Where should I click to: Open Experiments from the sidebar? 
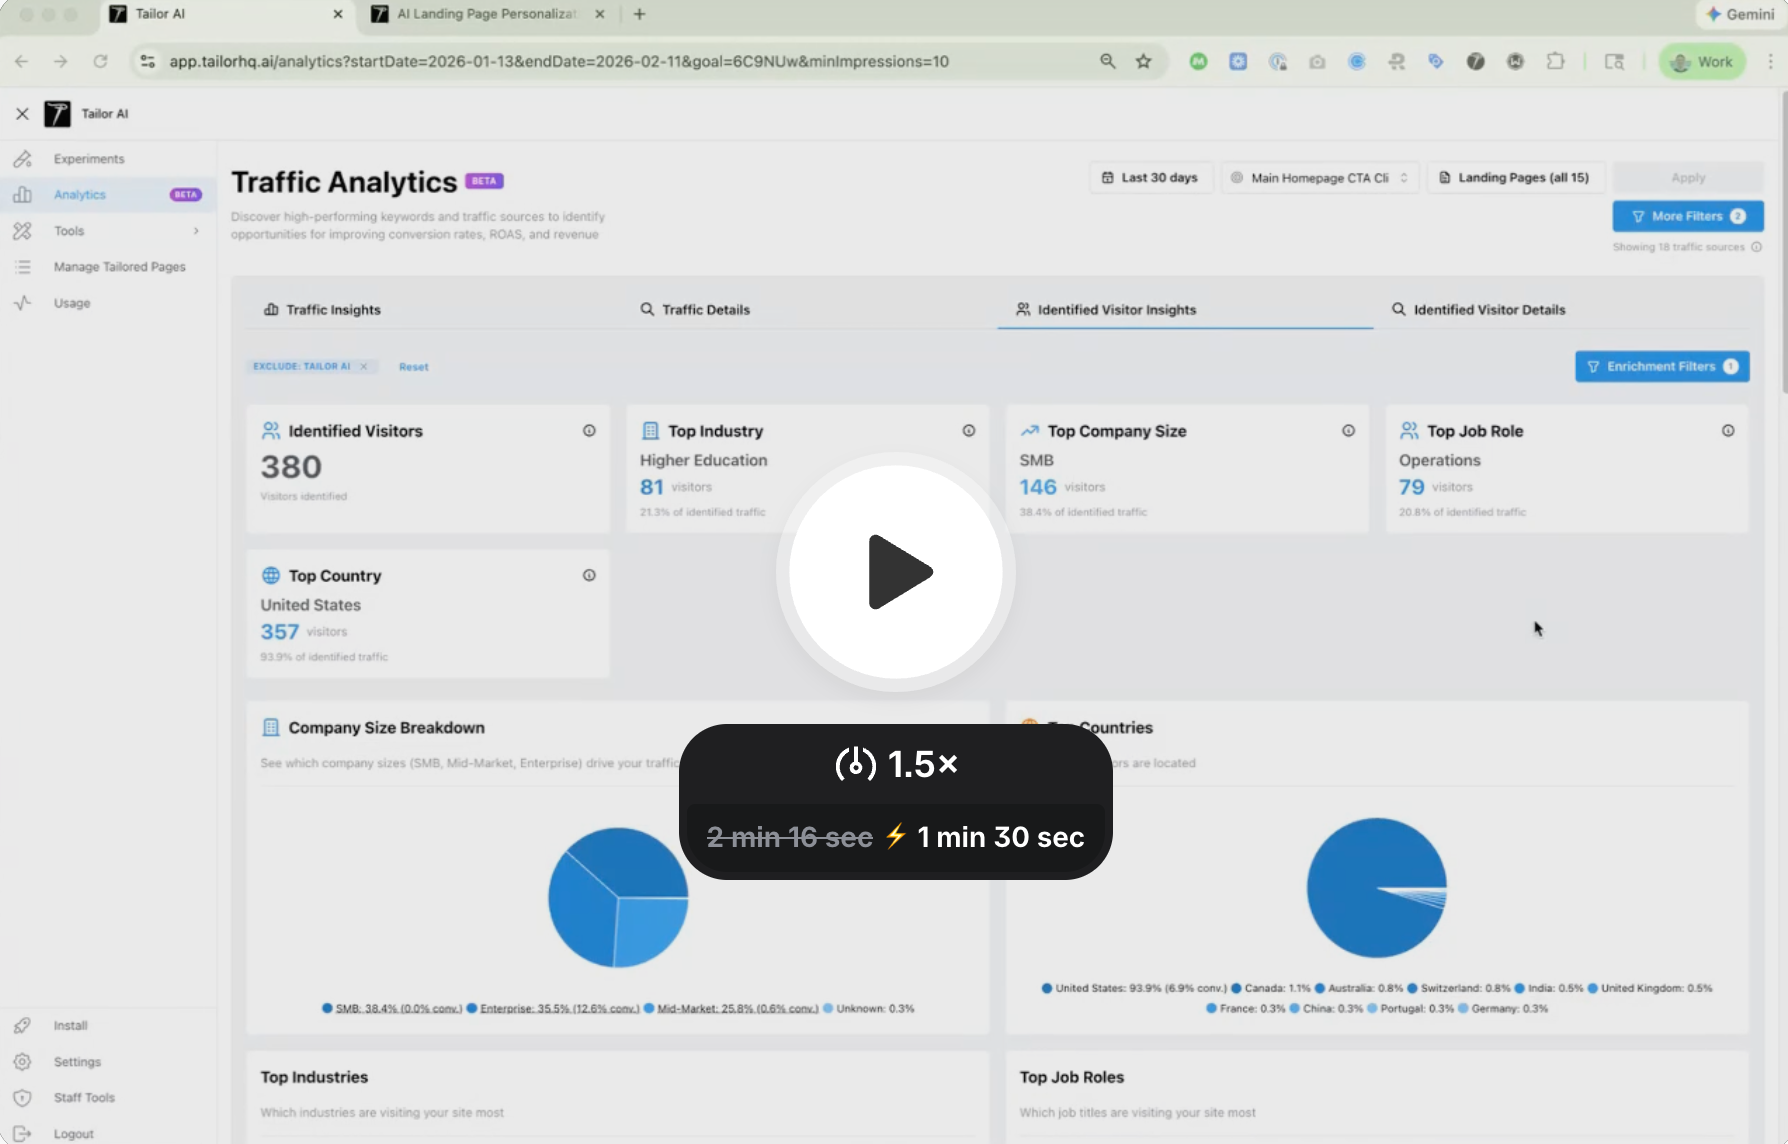coord(89,158)
